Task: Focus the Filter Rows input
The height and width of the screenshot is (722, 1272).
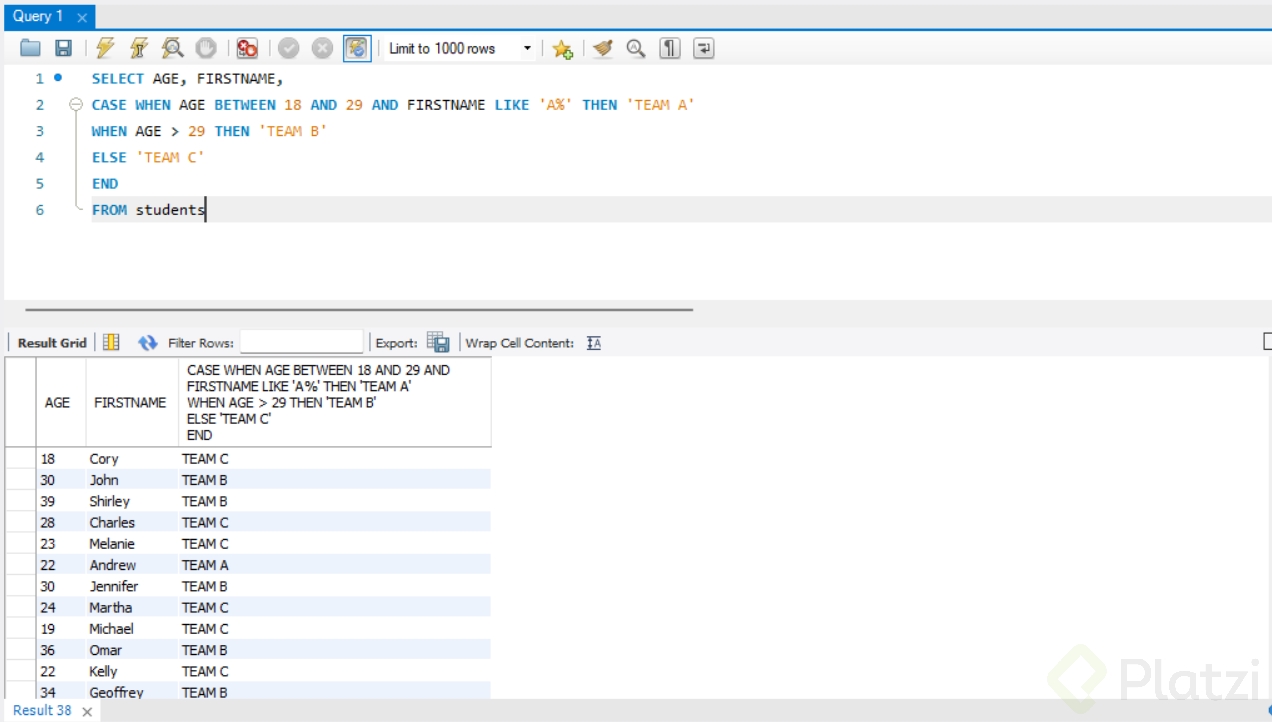Action: [x=301, y=342]
